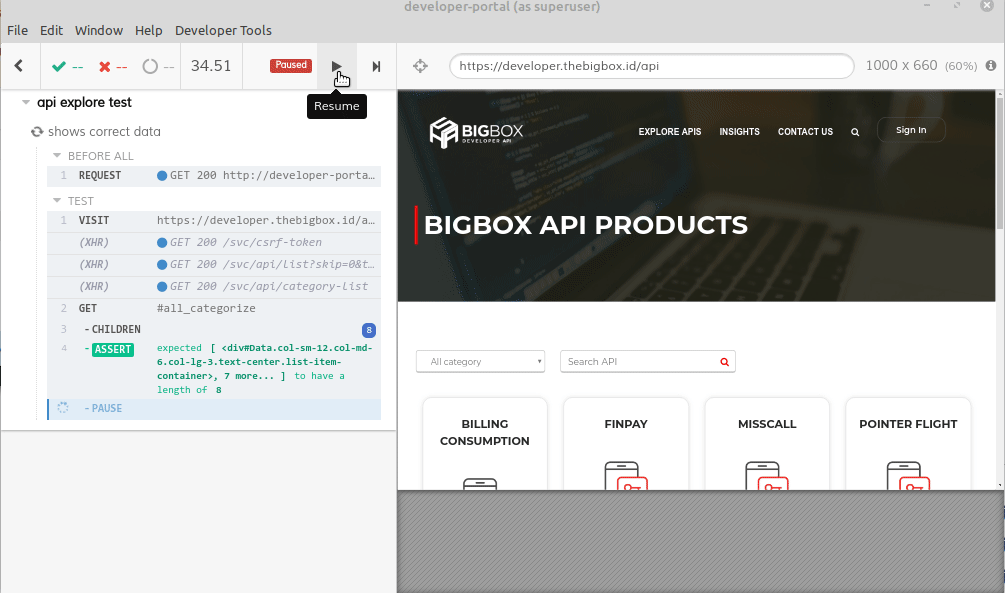Select the GET #all_categorize command
This screenshot has height=593, width=1005.
[x=214, y=308]
